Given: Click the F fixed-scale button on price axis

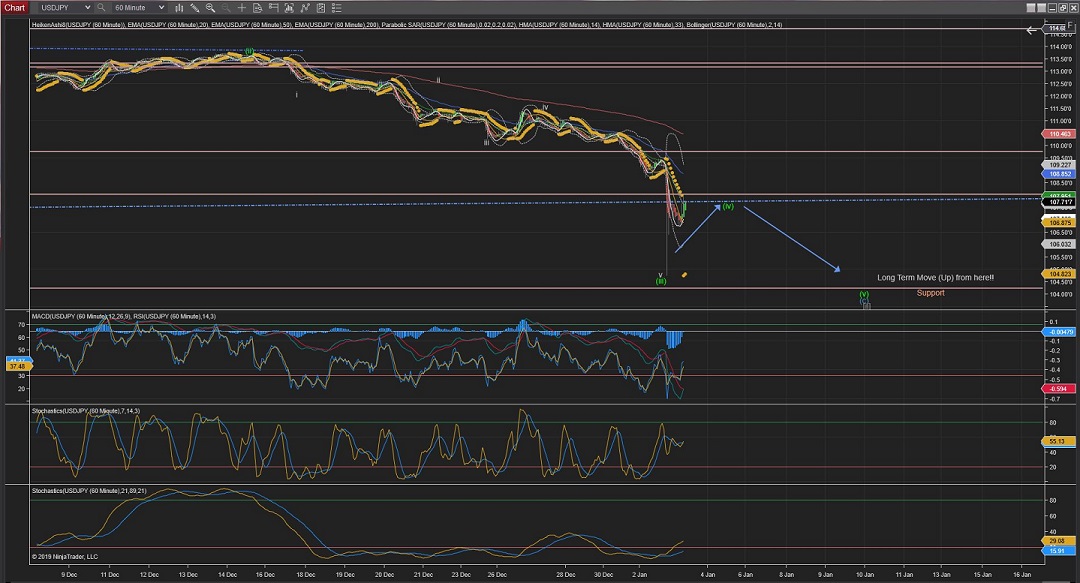Looking at the screenshot, I should pyautogui.click(x=1070, y=25).
